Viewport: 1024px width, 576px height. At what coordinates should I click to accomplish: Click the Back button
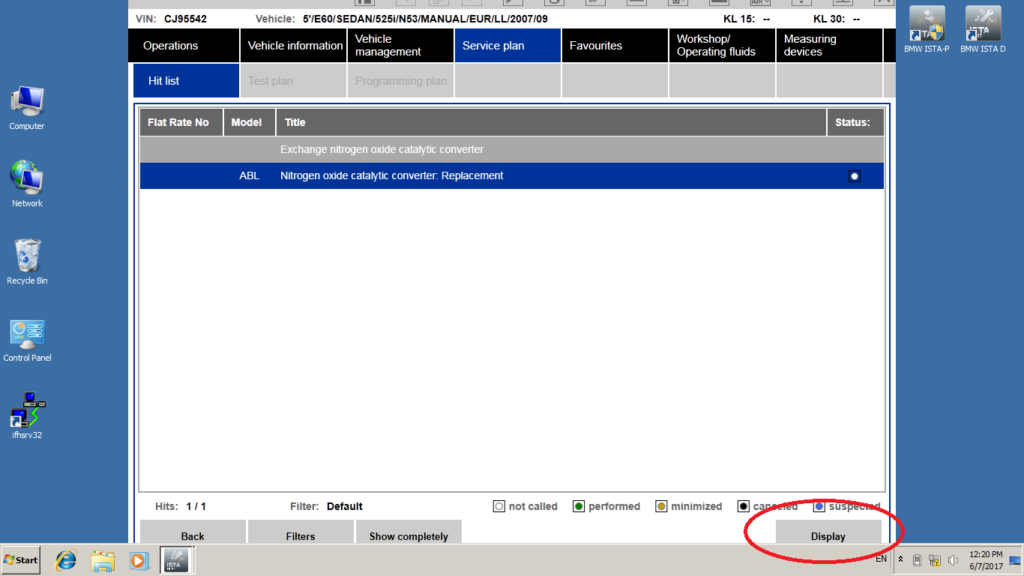tap(193, 533)
